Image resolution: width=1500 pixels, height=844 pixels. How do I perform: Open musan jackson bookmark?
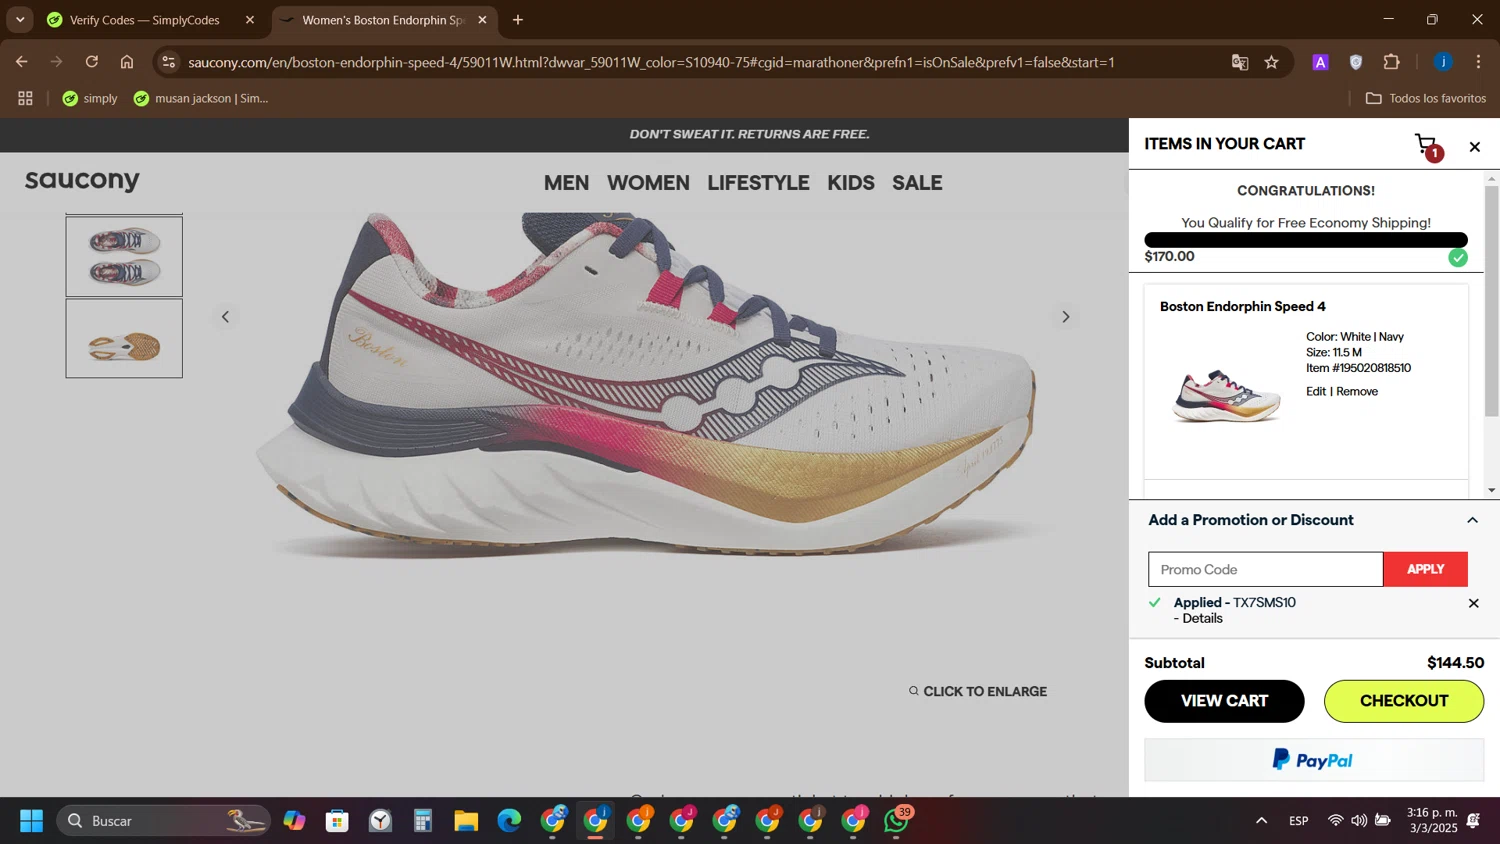(x=202, y=98)
